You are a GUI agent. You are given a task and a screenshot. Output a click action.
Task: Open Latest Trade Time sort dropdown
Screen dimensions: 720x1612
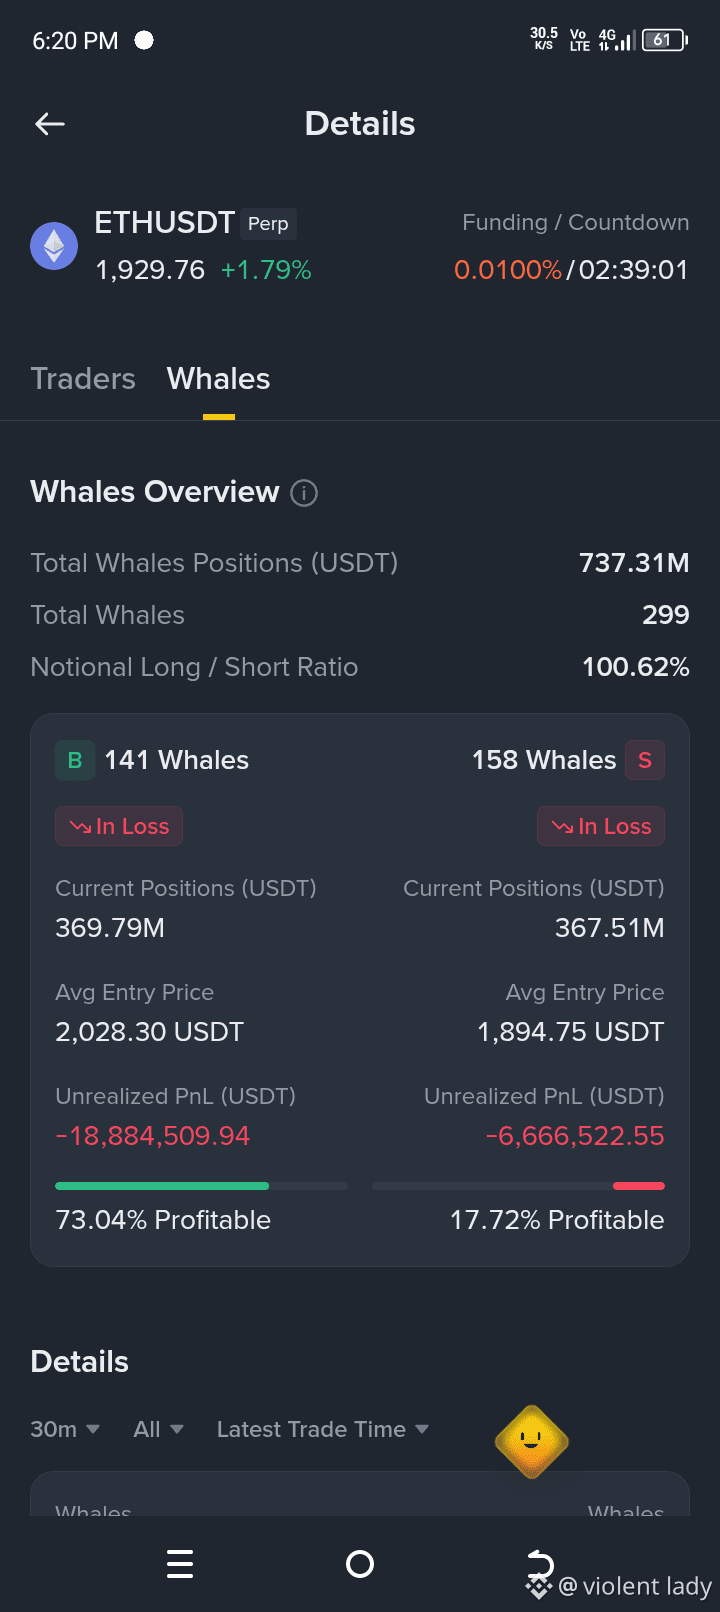[x=323, y=1429]
